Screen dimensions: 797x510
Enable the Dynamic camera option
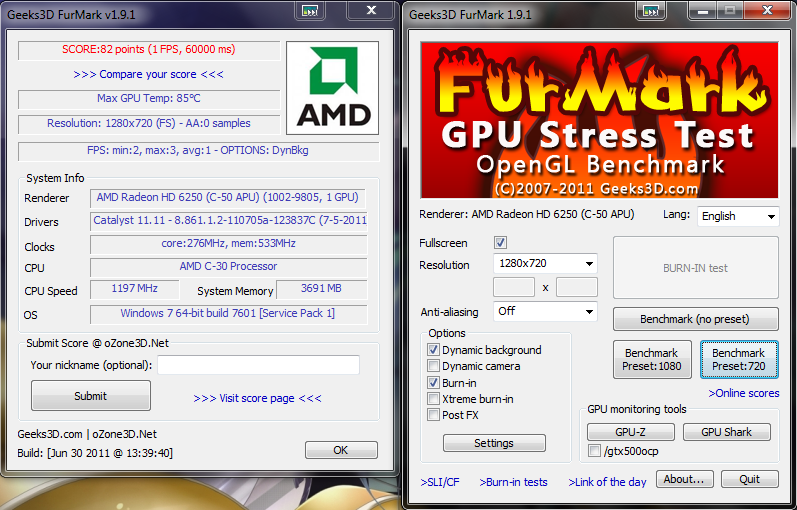pos(433,366)
